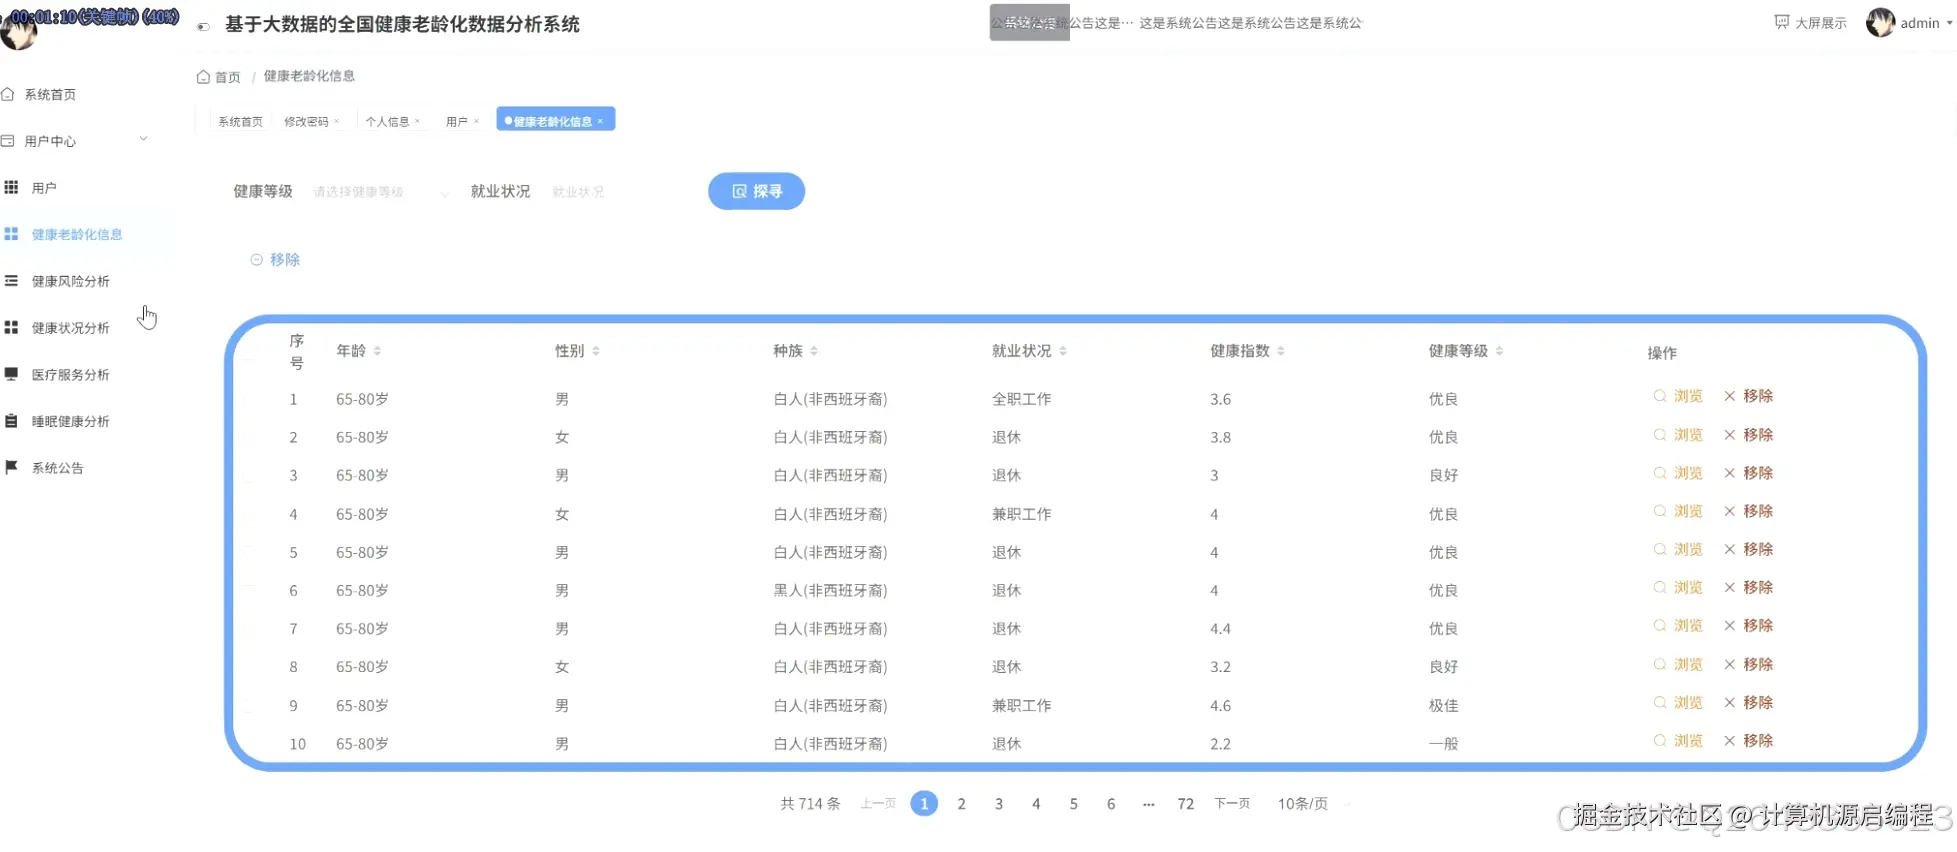Image resolution: width=1957 pixels, height=852 pixels.
Task: Click the 用户 grid icon in sidebar
Action: coord(11,187)
